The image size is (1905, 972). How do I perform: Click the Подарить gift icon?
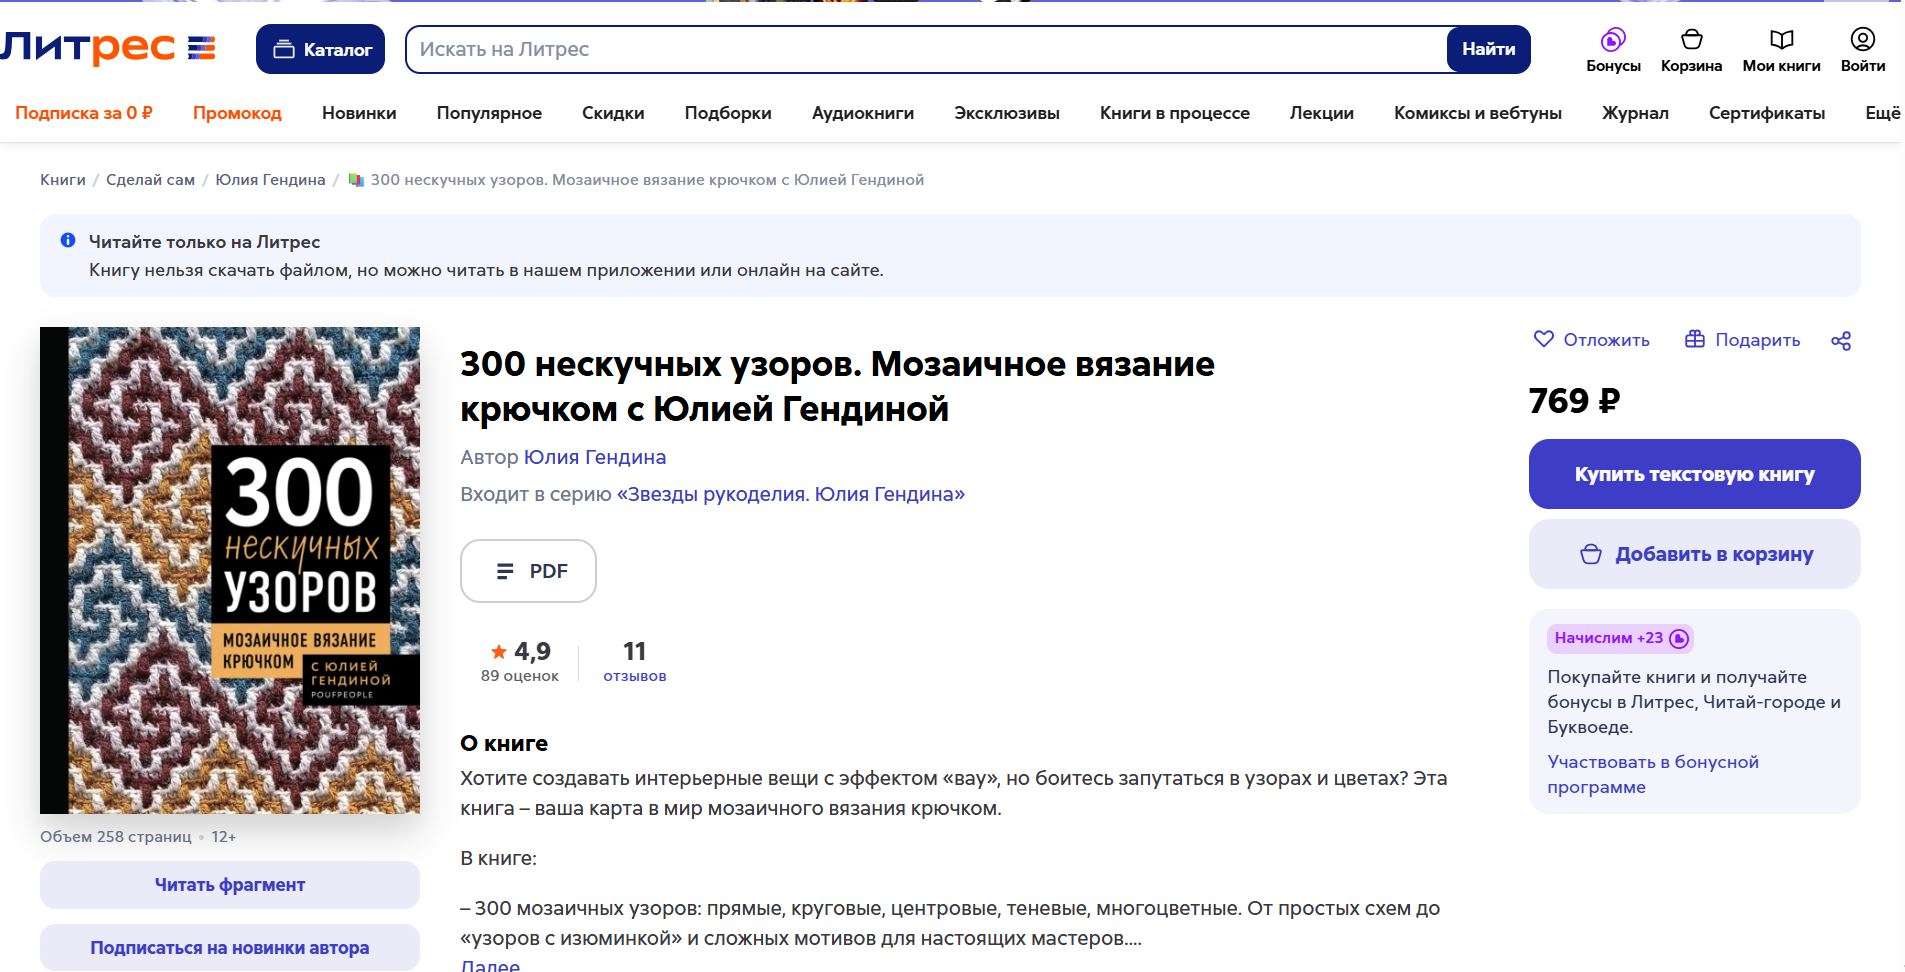(1694, 339)
